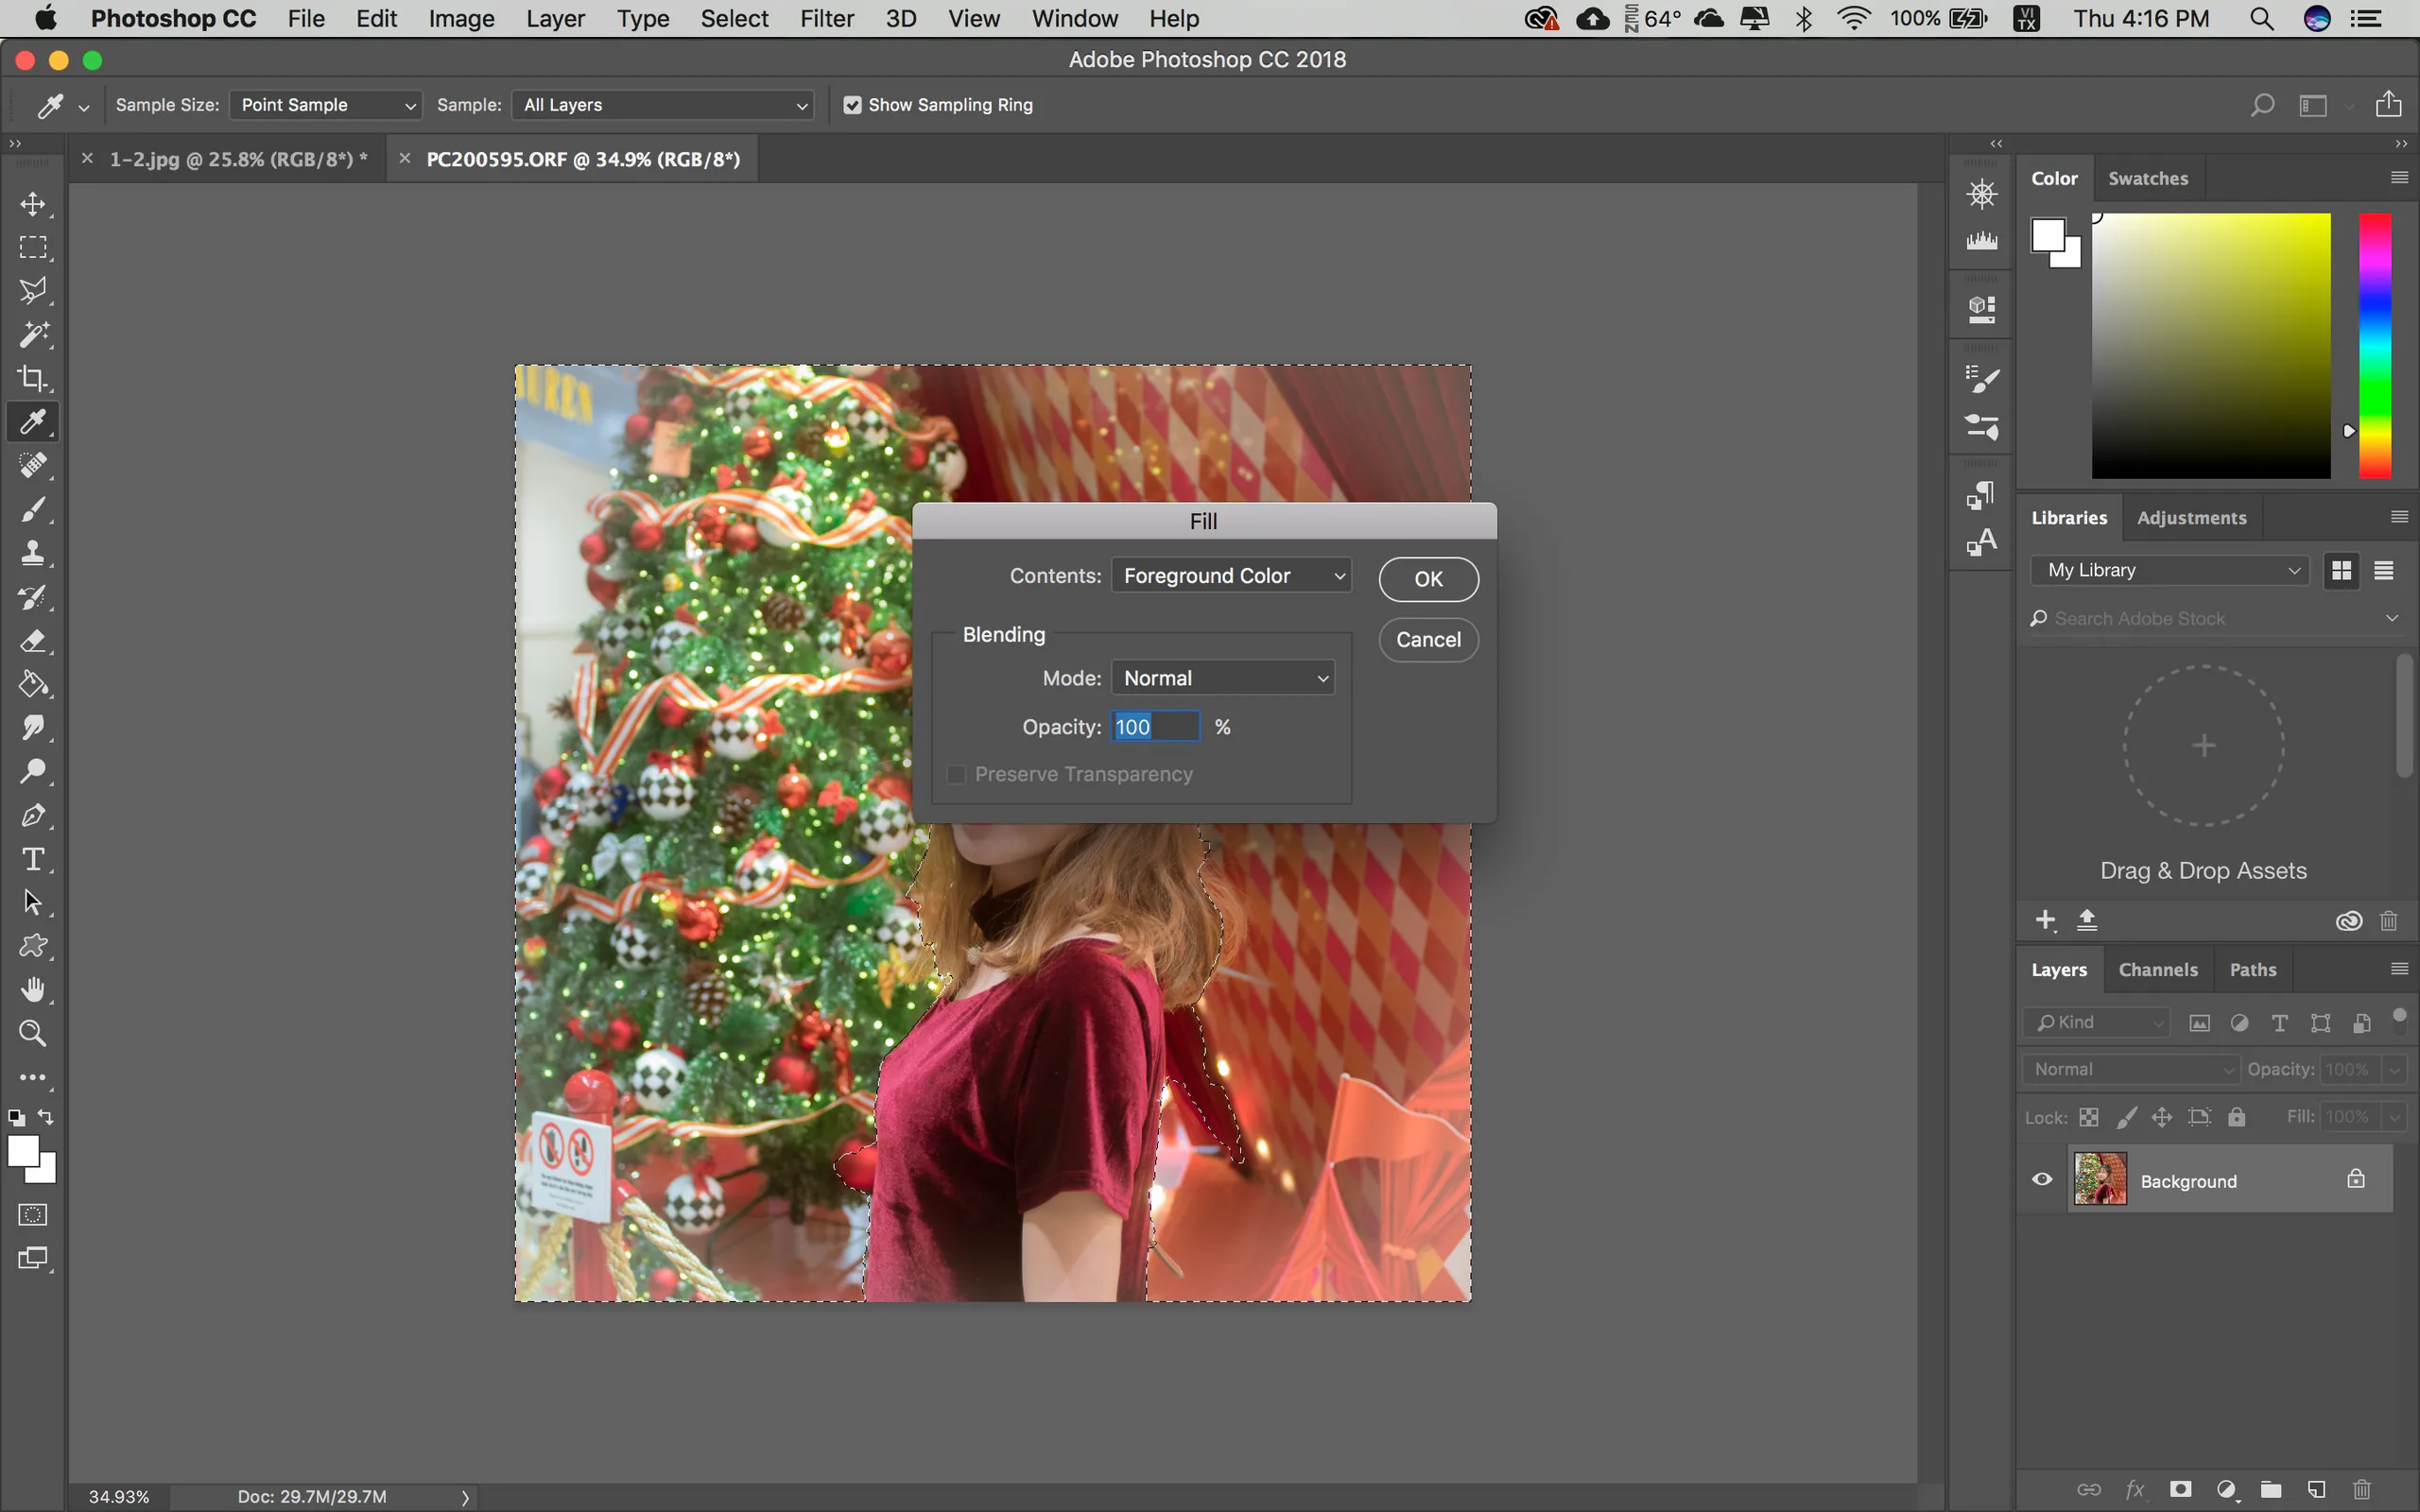
Task: Click OK in the Fill dialog
Action: click(1428, 579)
